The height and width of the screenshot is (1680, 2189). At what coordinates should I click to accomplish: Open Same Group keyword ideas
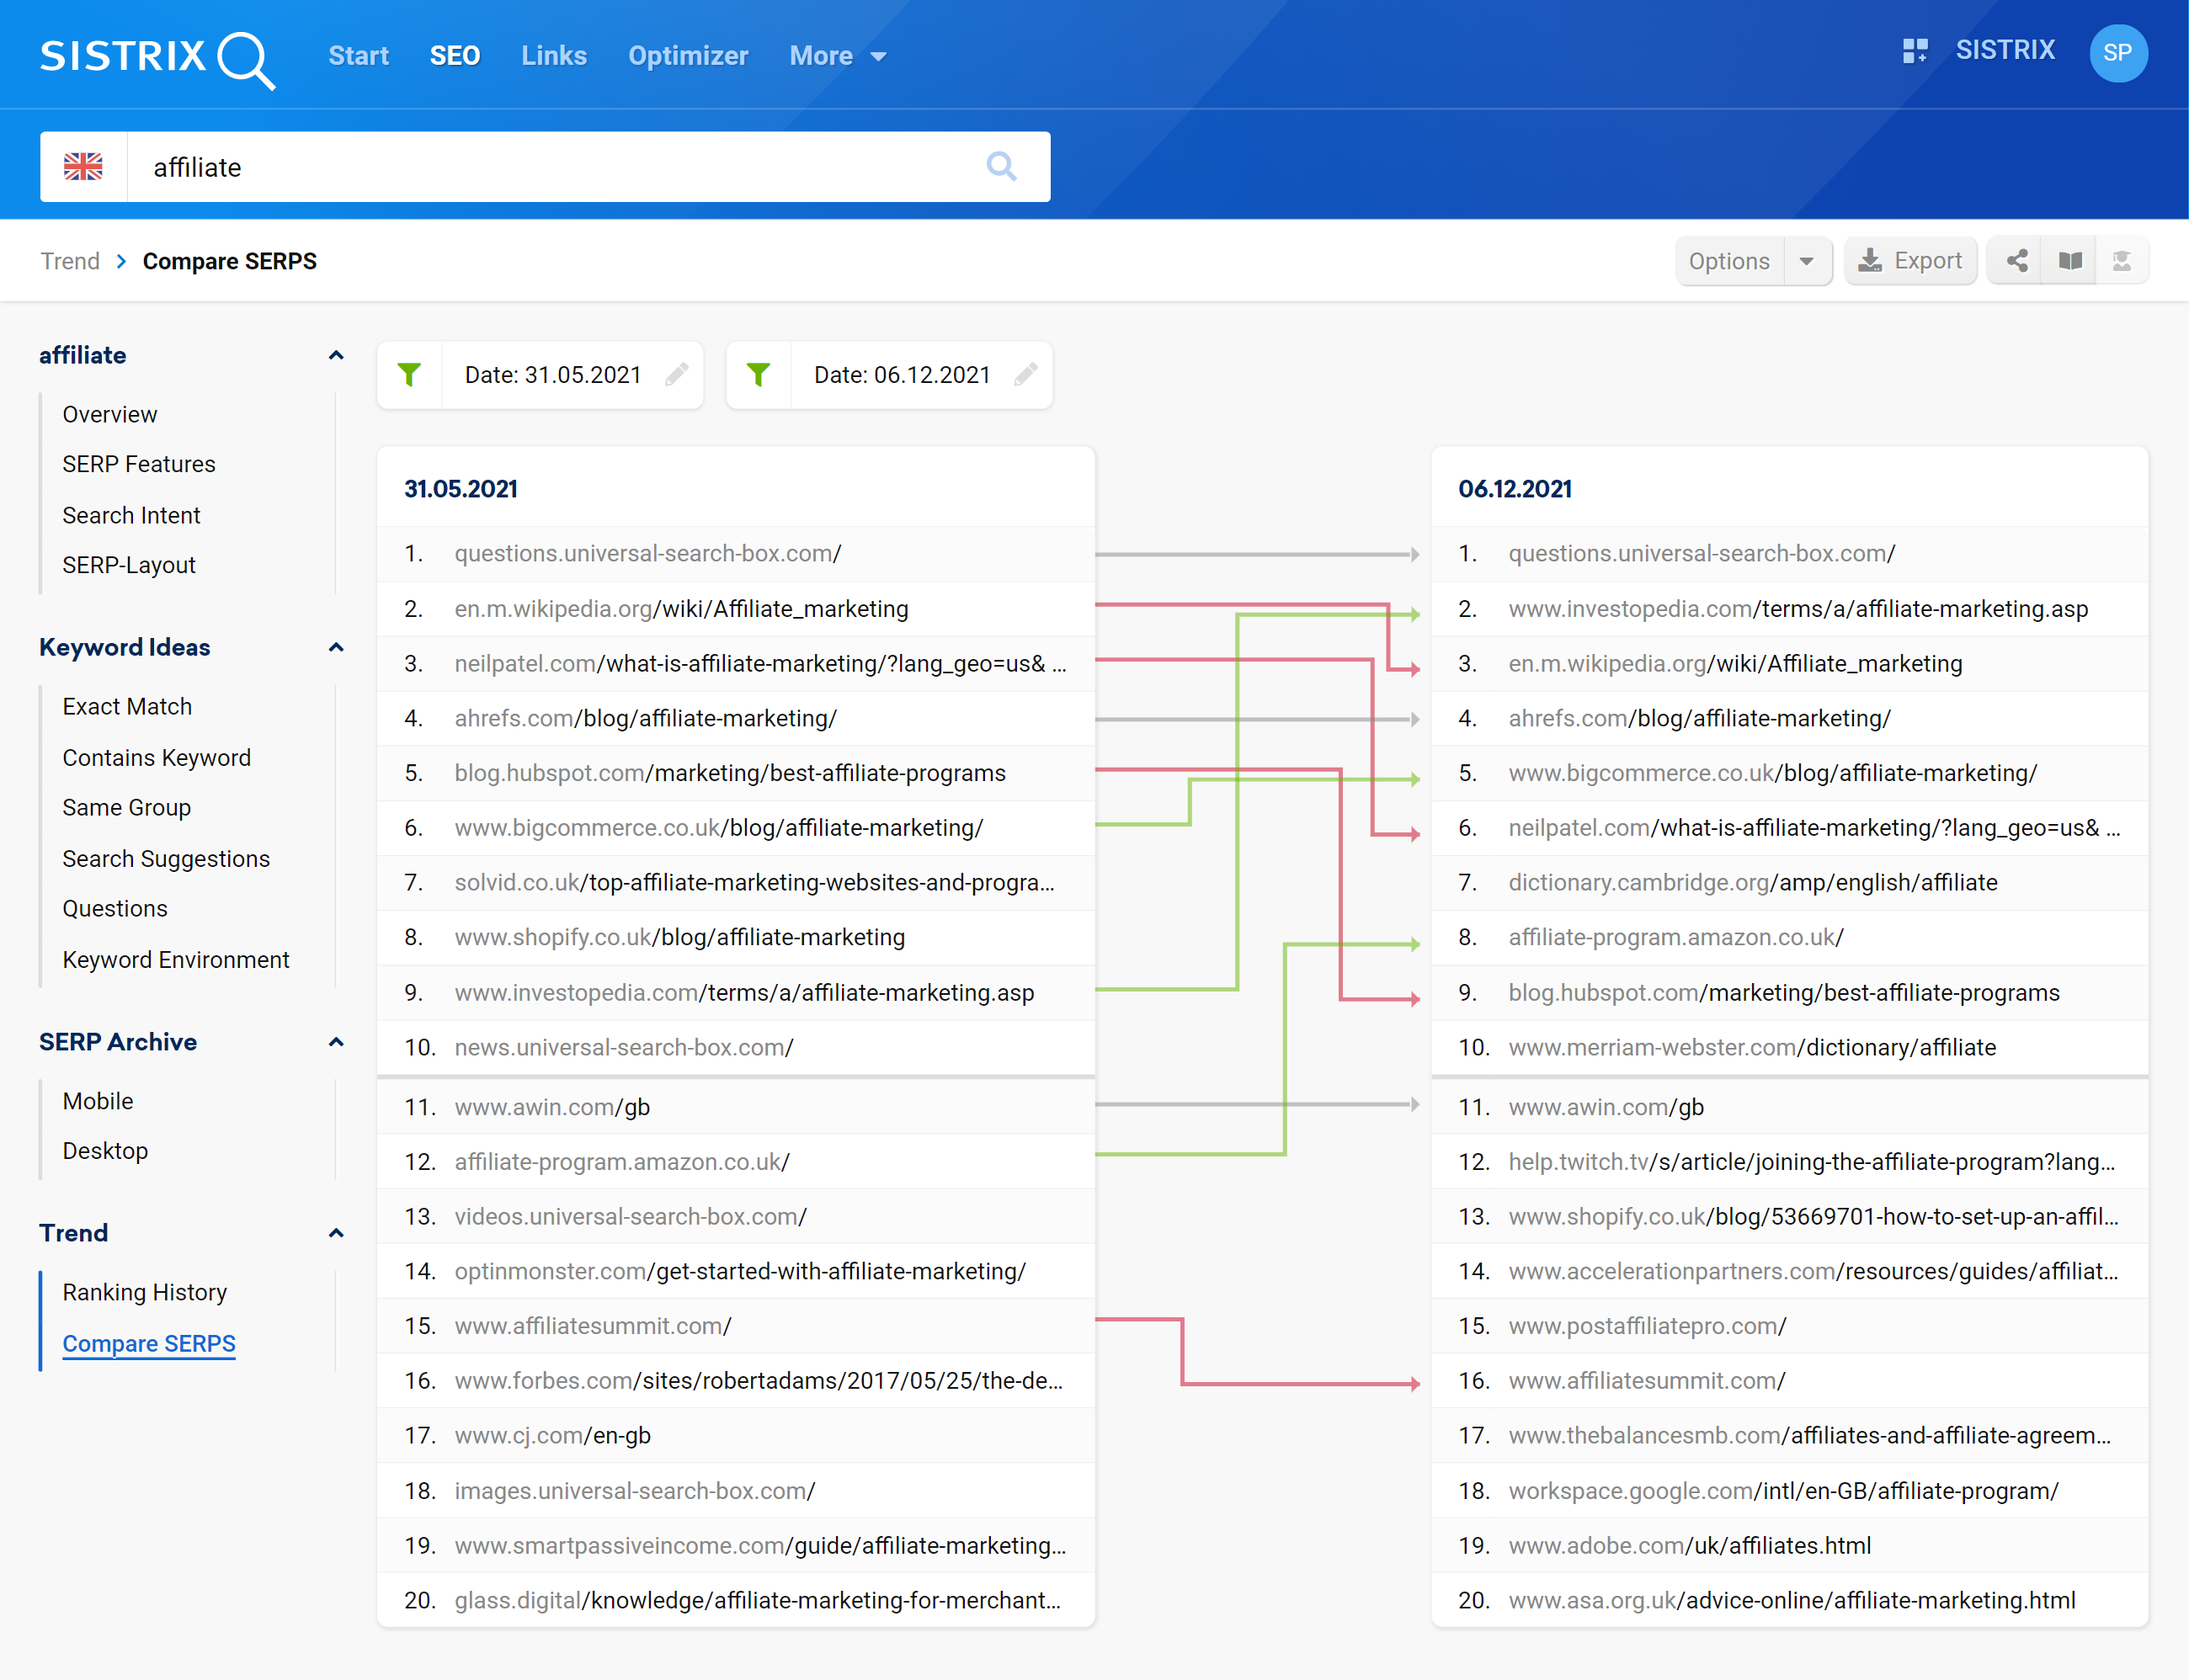click(x=127, y=807)
